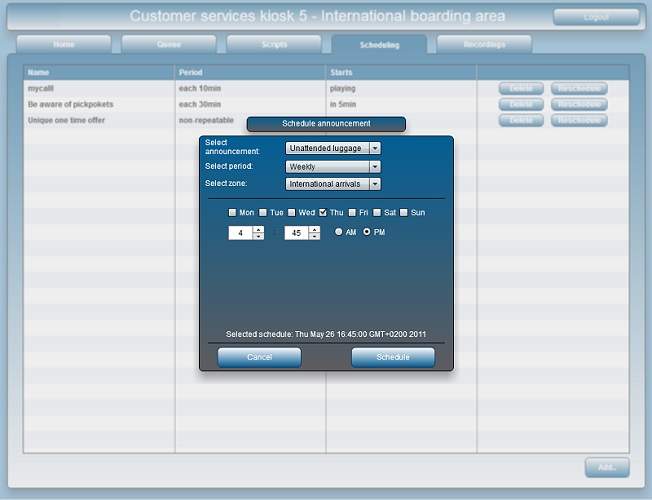This screenshot has height=500, width=652.
Task: Select the AM radio button
Action: [339, 232]
